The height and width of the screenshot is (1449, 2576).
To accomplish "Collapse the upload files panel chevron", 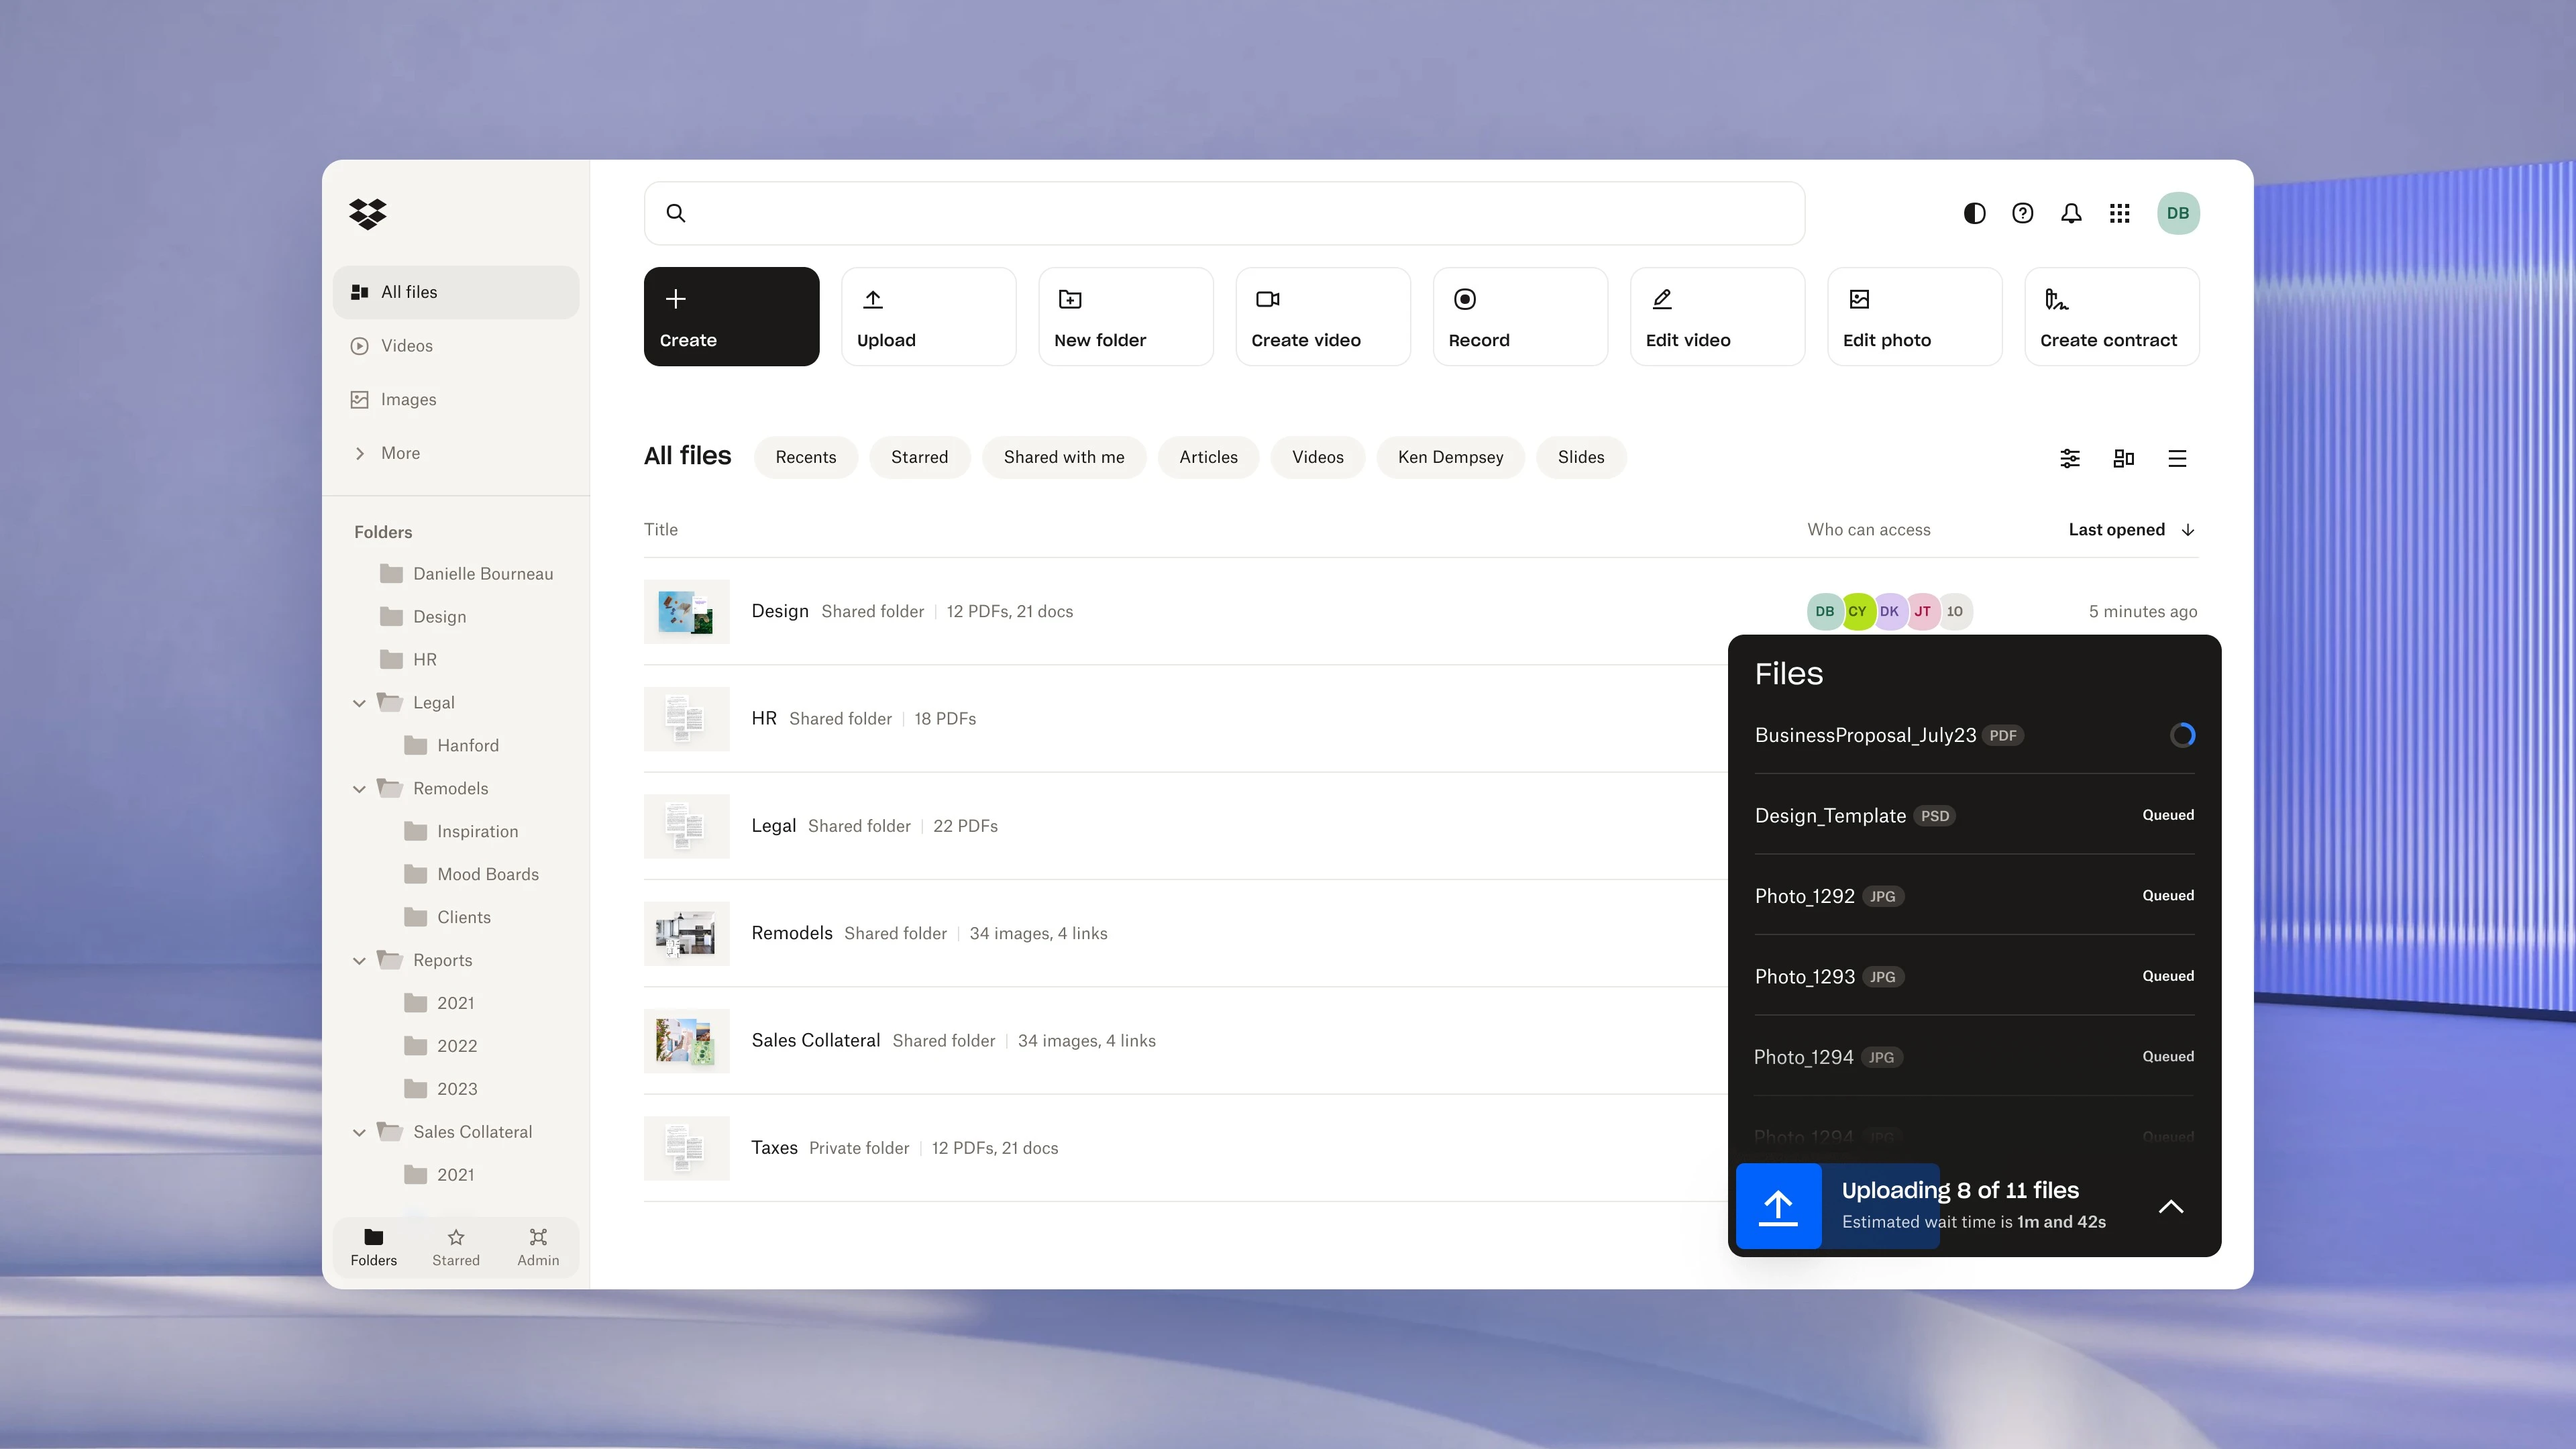I will coord(2170,1206).
